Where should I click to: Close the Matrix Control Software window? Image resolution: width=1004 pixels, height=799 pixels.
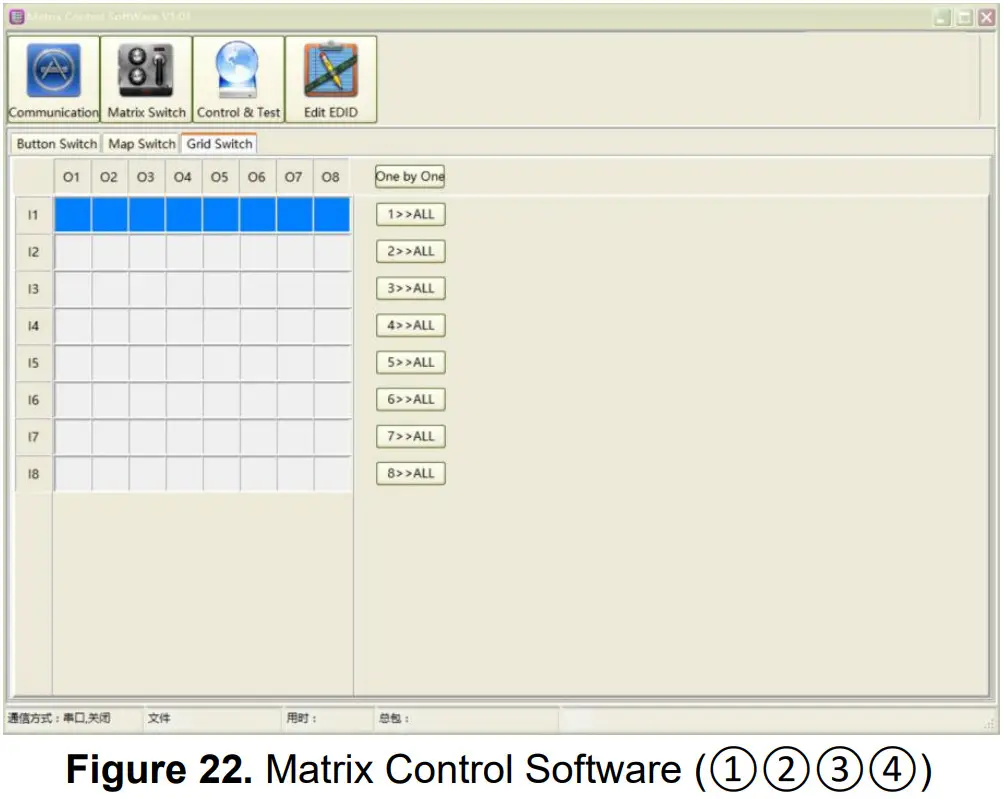[x=987, y=18]
